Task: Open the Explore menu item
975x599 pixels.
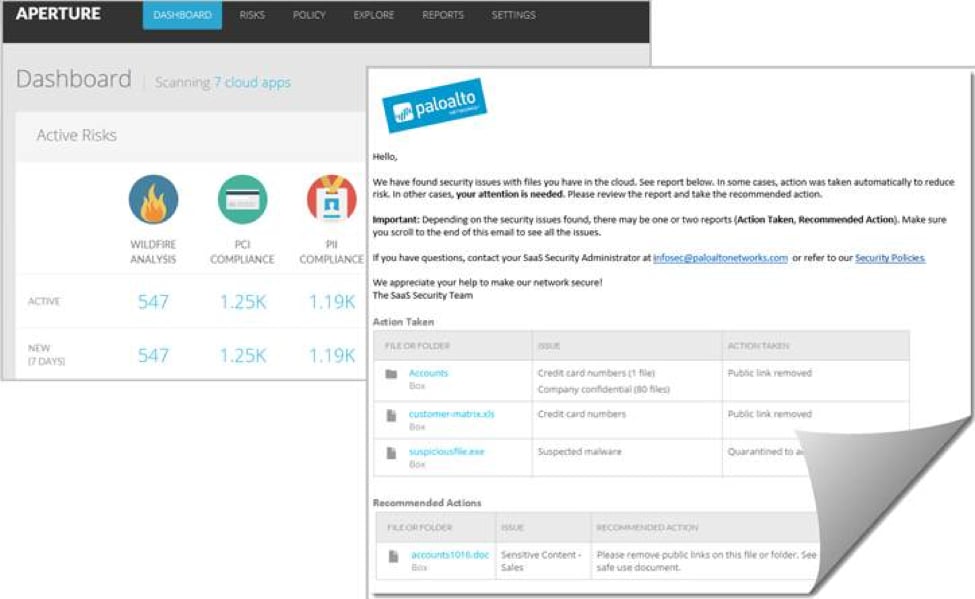Action: coord(373,15)
